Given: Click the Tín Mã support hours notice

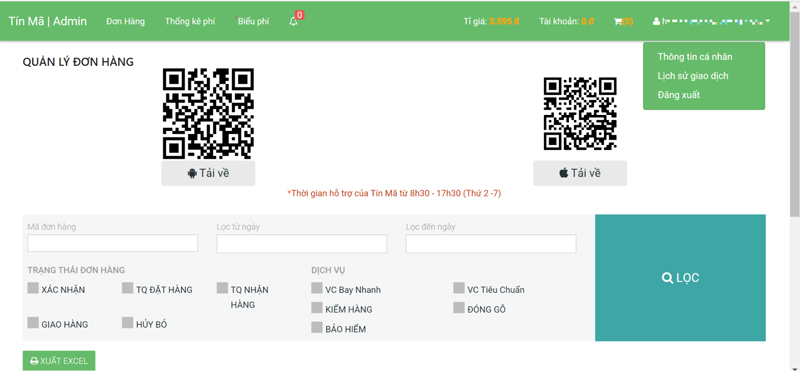Looking at the screenshot, I should point(394,193).
